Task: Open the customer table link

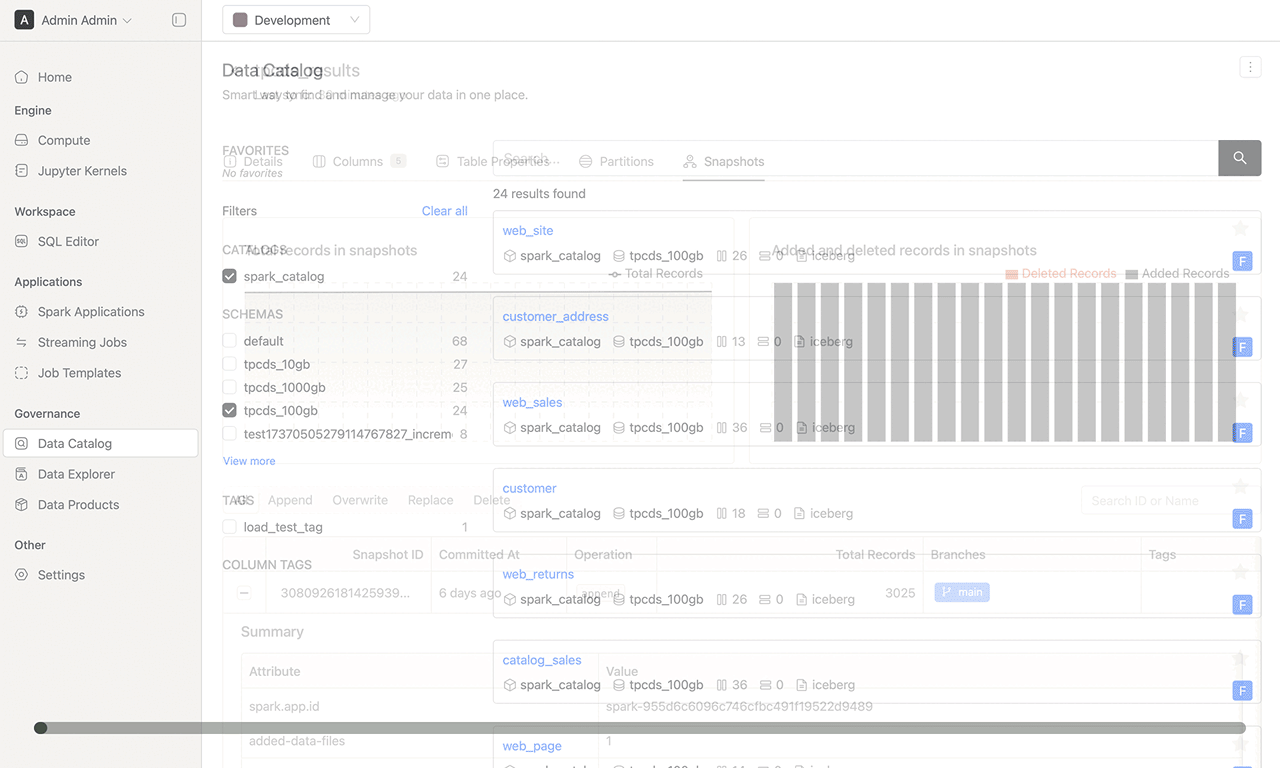Action: point(529,488)
